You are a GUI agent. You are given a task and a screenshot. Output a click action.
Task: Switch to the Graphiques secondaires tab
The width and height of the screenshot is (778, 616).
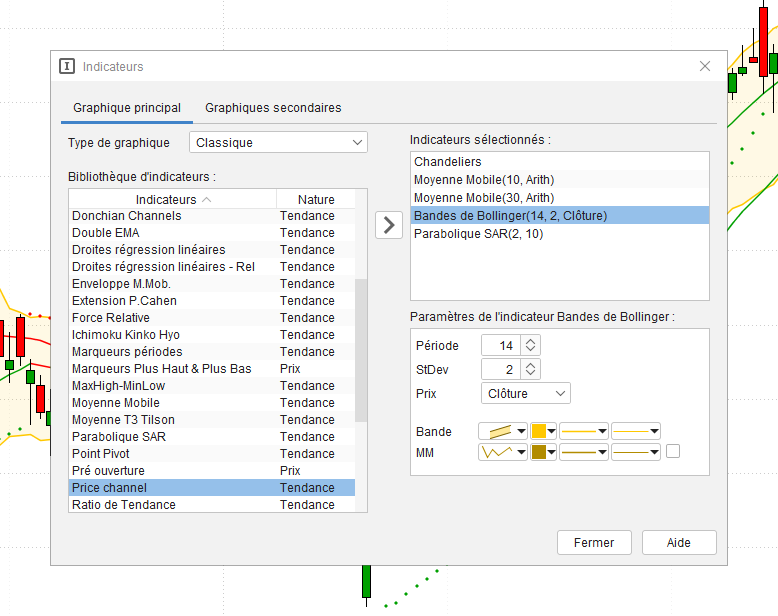coord(273,108)
